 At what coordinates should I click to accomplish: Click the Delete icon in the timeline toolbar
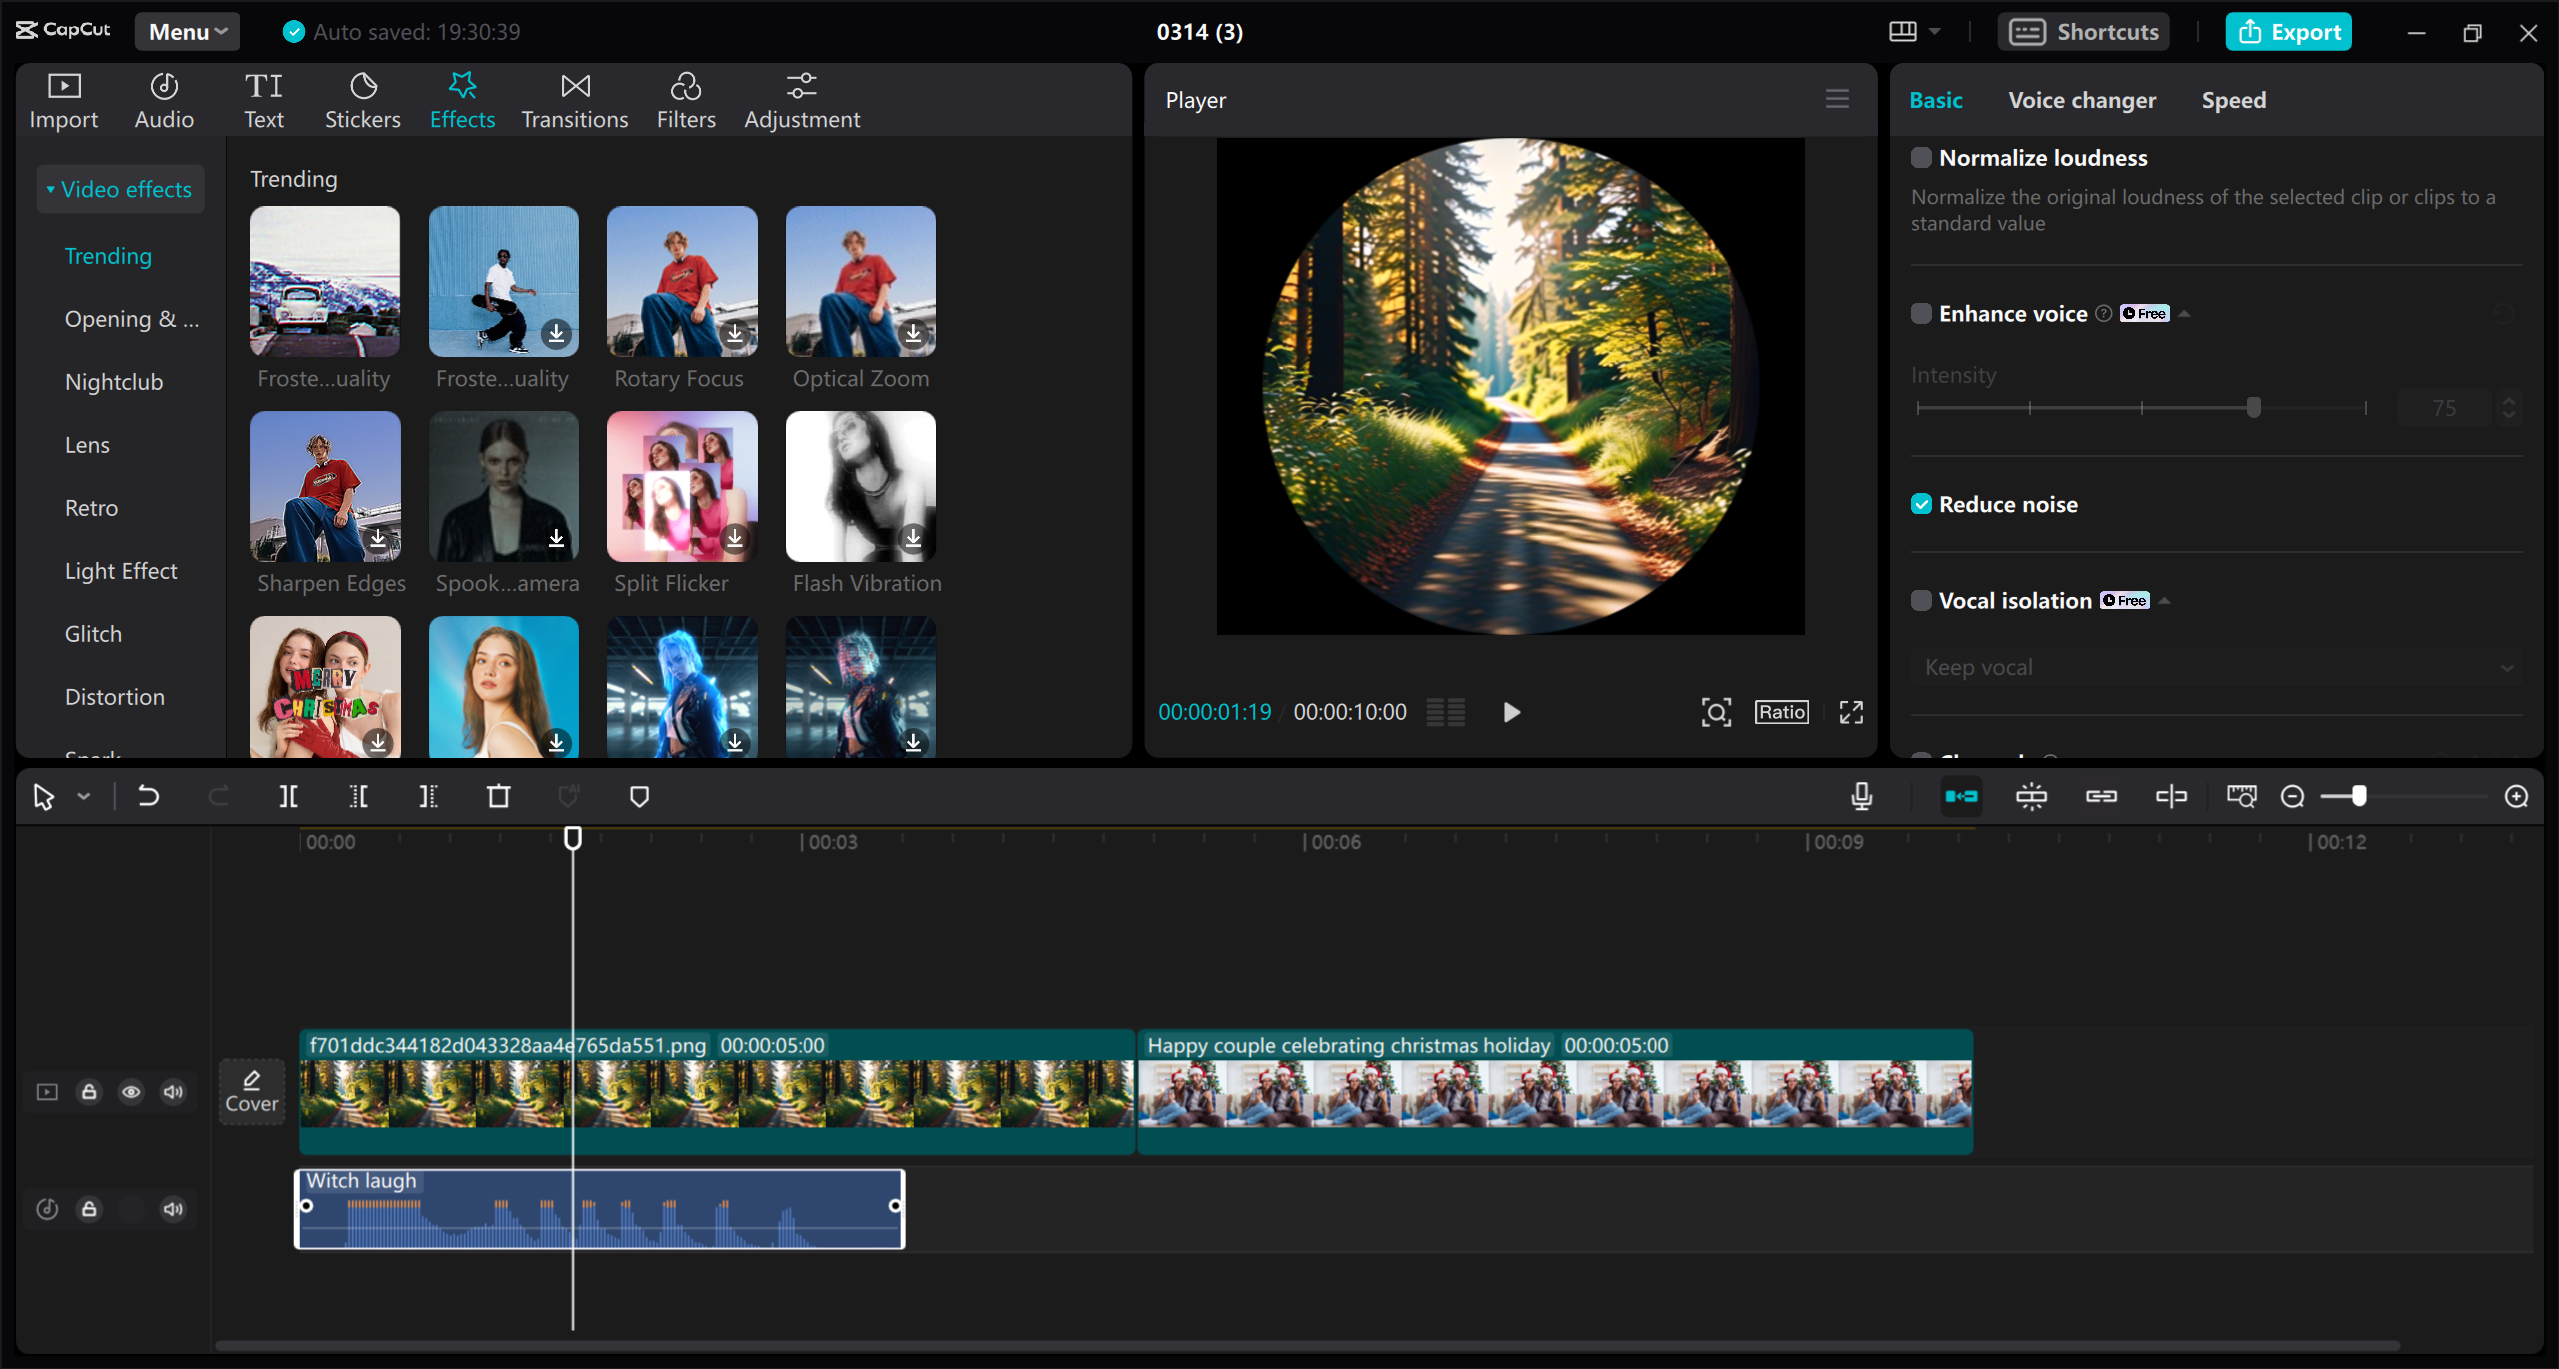coord(499,796)
